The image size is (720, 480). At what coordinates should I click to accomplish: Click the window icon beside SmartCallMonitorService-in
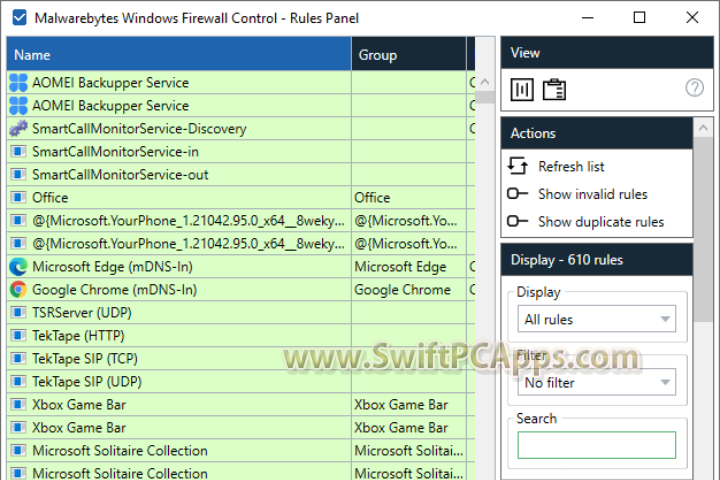(x=18, y=151)
